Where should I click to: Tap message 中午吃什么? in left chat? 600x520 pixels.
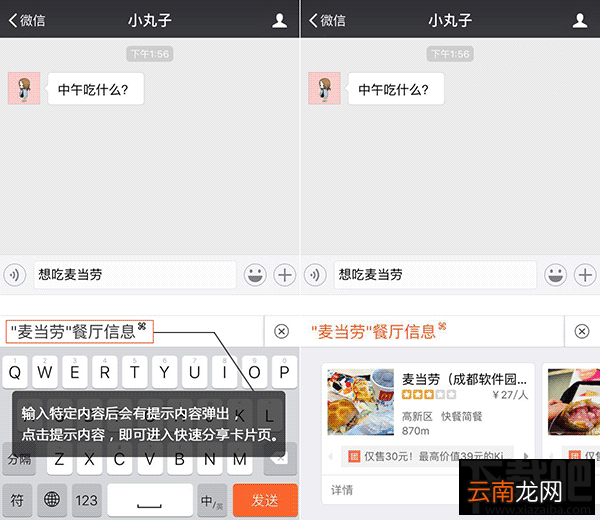click(x=96, y=89)
